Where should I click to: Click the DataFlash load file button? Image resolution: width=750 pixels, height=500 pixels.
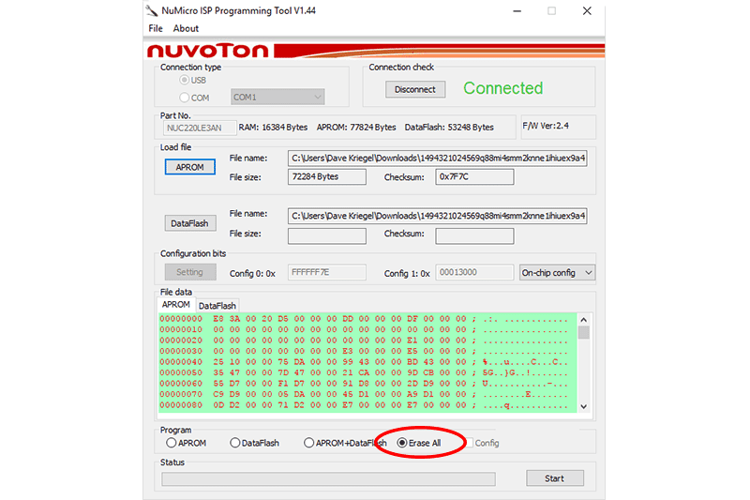click(x=190, y=223)
